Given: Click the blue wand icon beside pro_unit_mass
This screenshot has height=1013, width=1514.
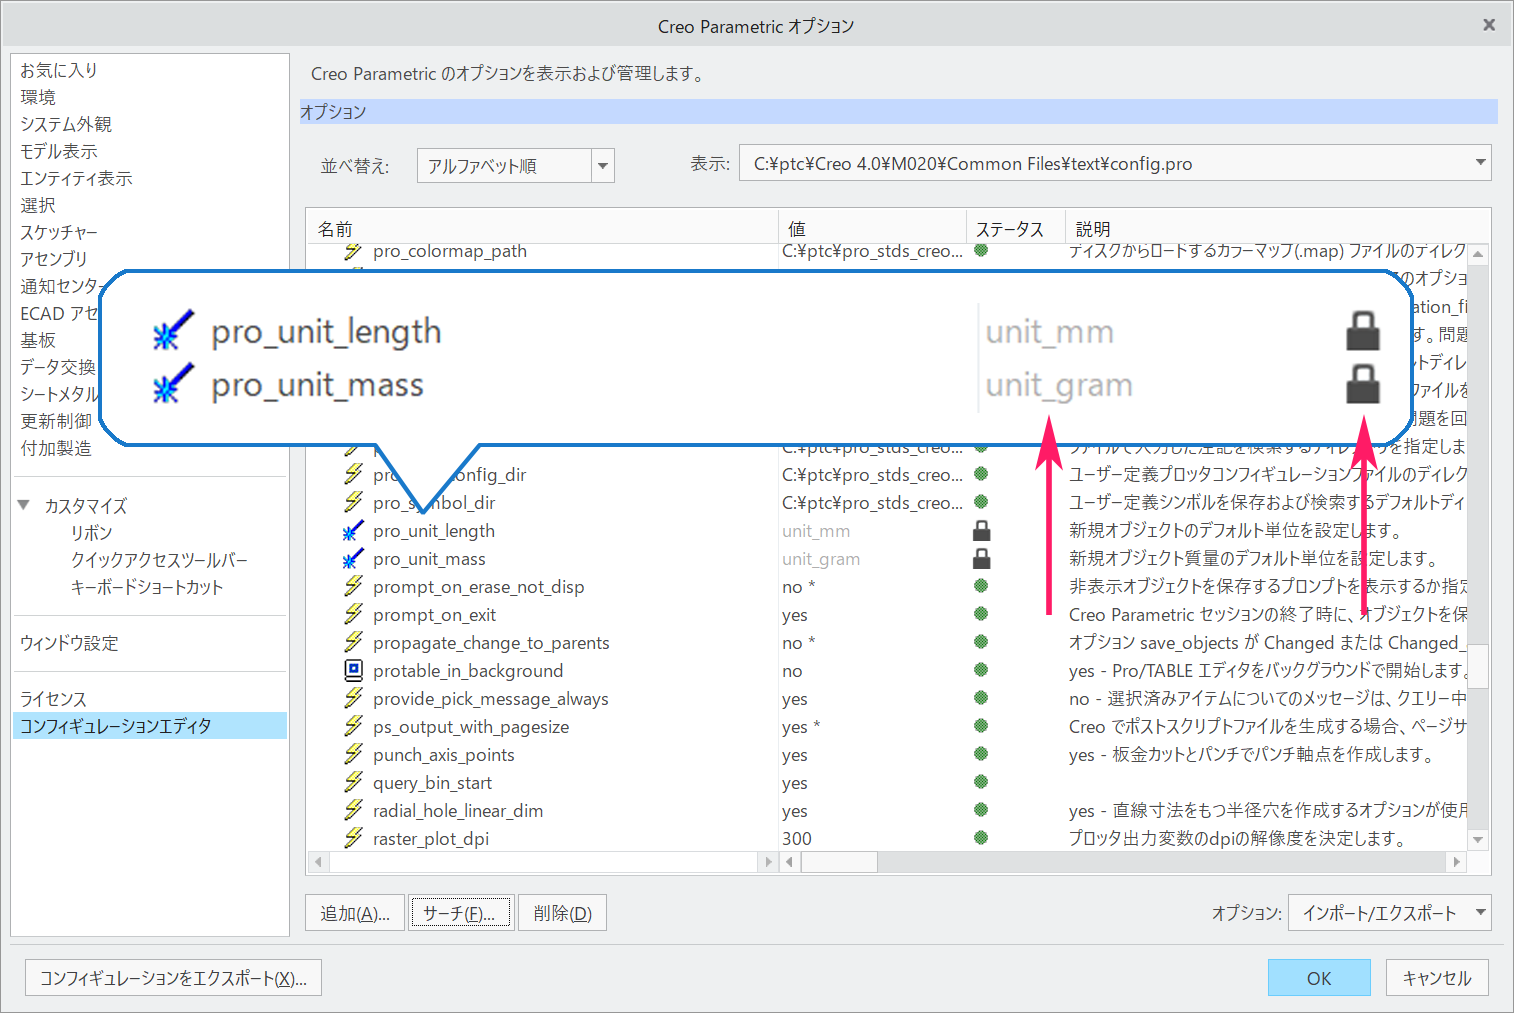Looking at the screenshot, I should tap(353, 559).
